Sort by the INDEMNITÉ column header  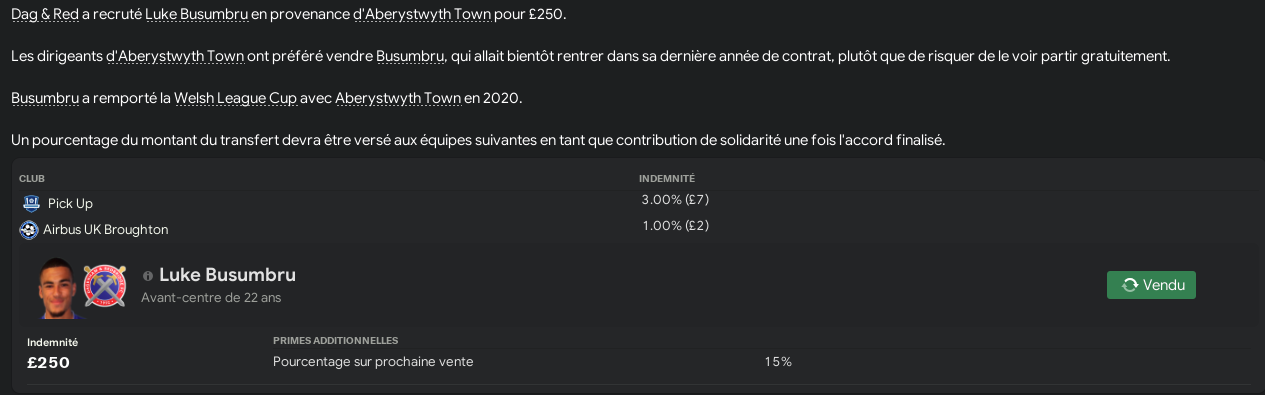click(x=667, y=178)
